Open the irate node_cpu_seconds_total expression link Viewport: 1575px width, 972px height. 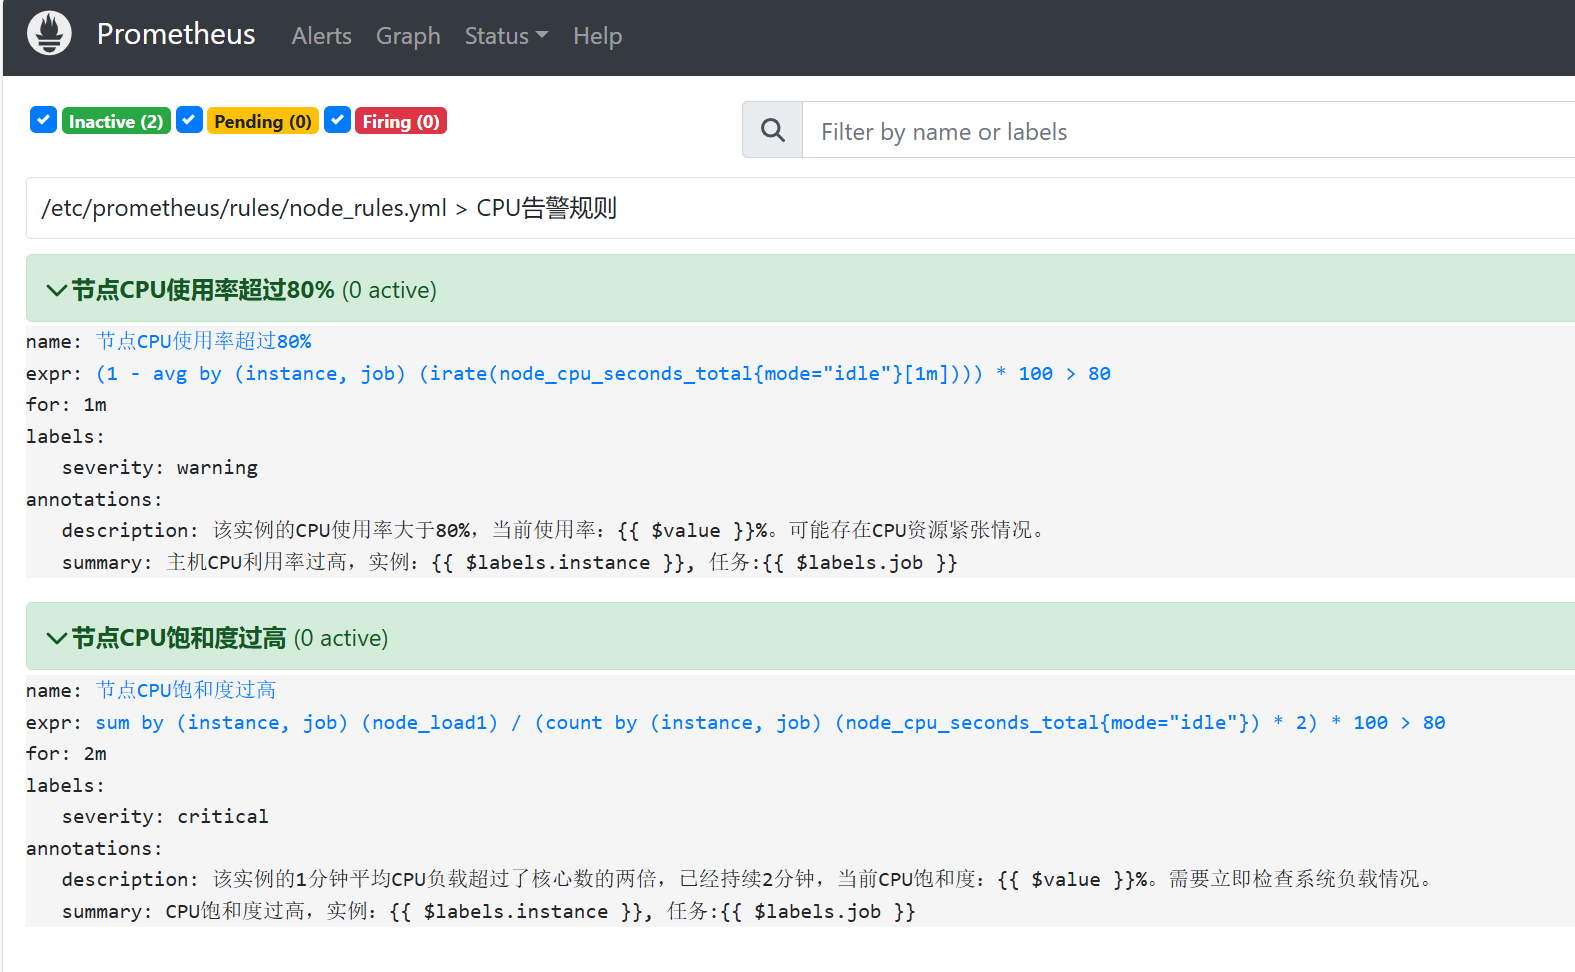click(x=603, y=373)
